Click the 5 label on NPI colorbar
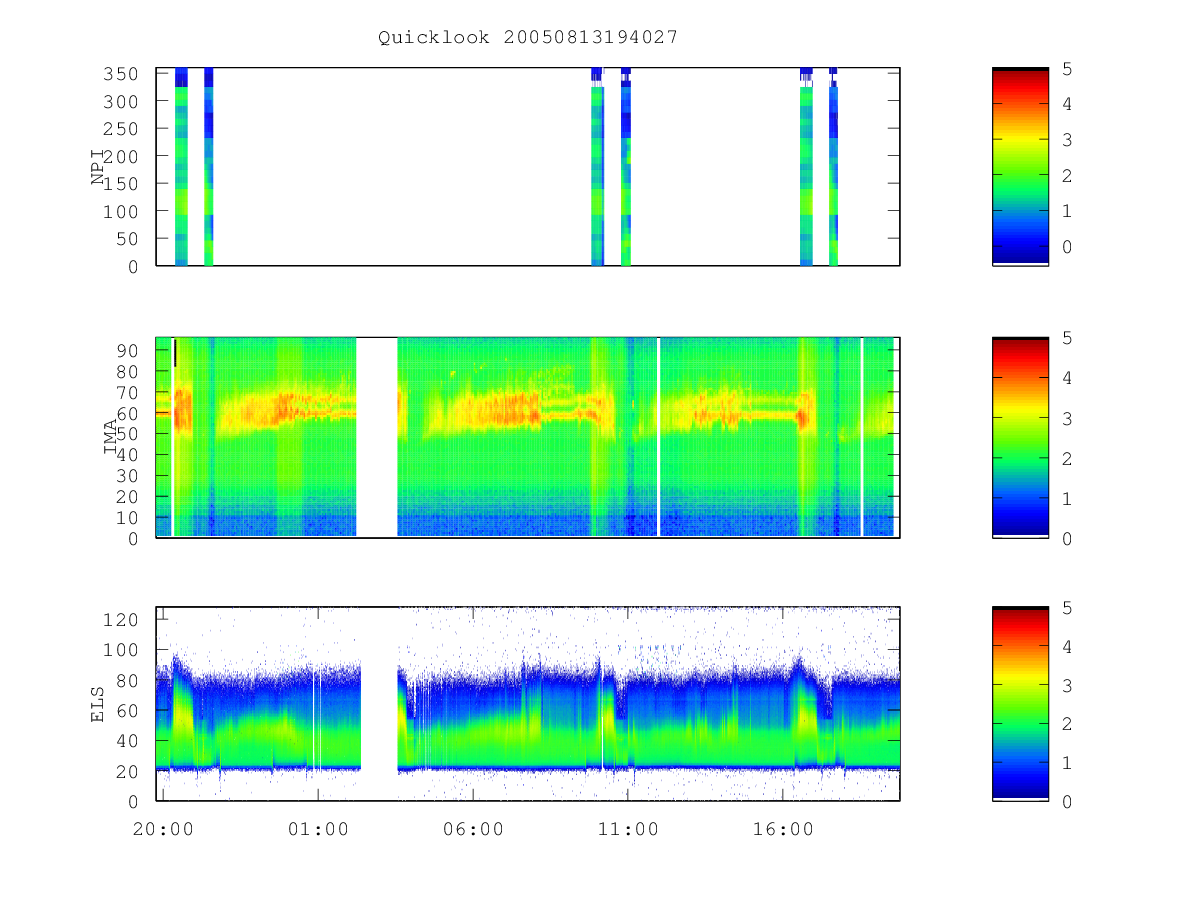 point(1067,69)
